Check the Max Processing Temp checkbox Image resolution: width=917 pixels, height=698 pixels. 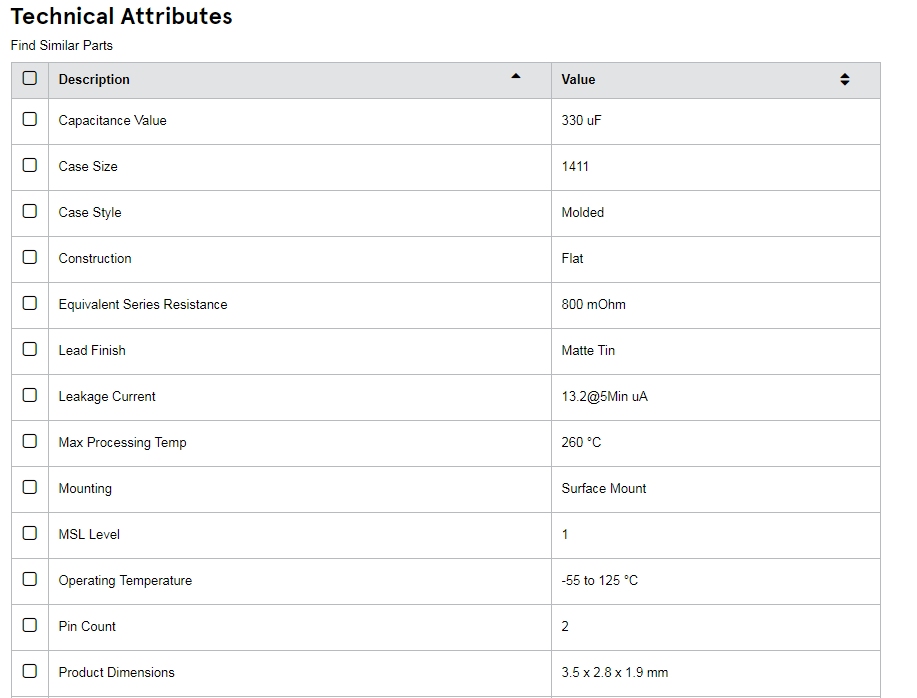(29, 441)
